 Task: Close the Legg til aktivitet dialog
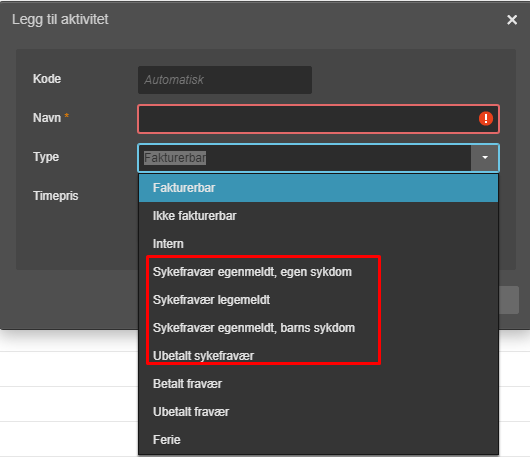click(512, 20)
